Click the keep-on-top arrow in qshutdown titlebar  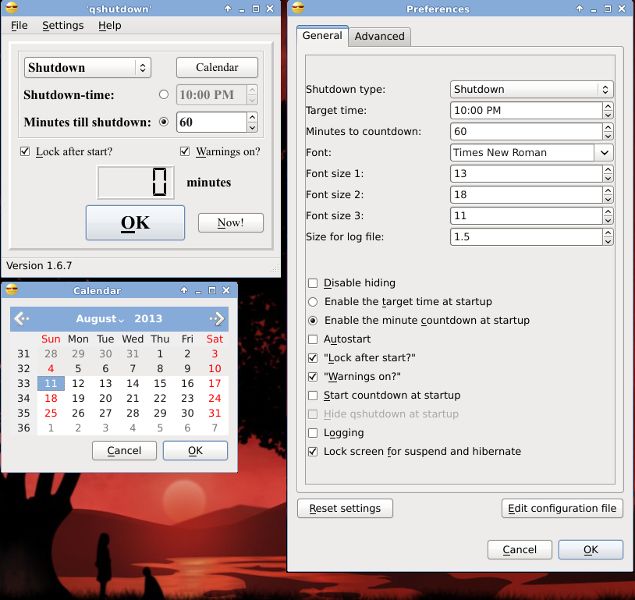tap(228, 9)
